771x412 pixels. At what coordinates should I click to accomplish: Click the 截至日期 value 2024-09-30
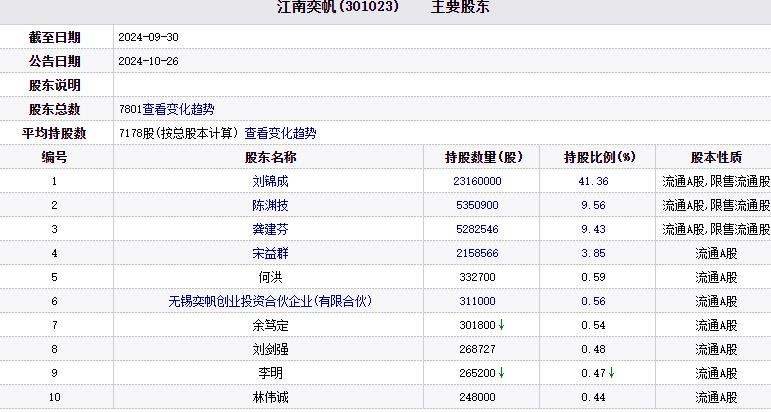(148, 37)
